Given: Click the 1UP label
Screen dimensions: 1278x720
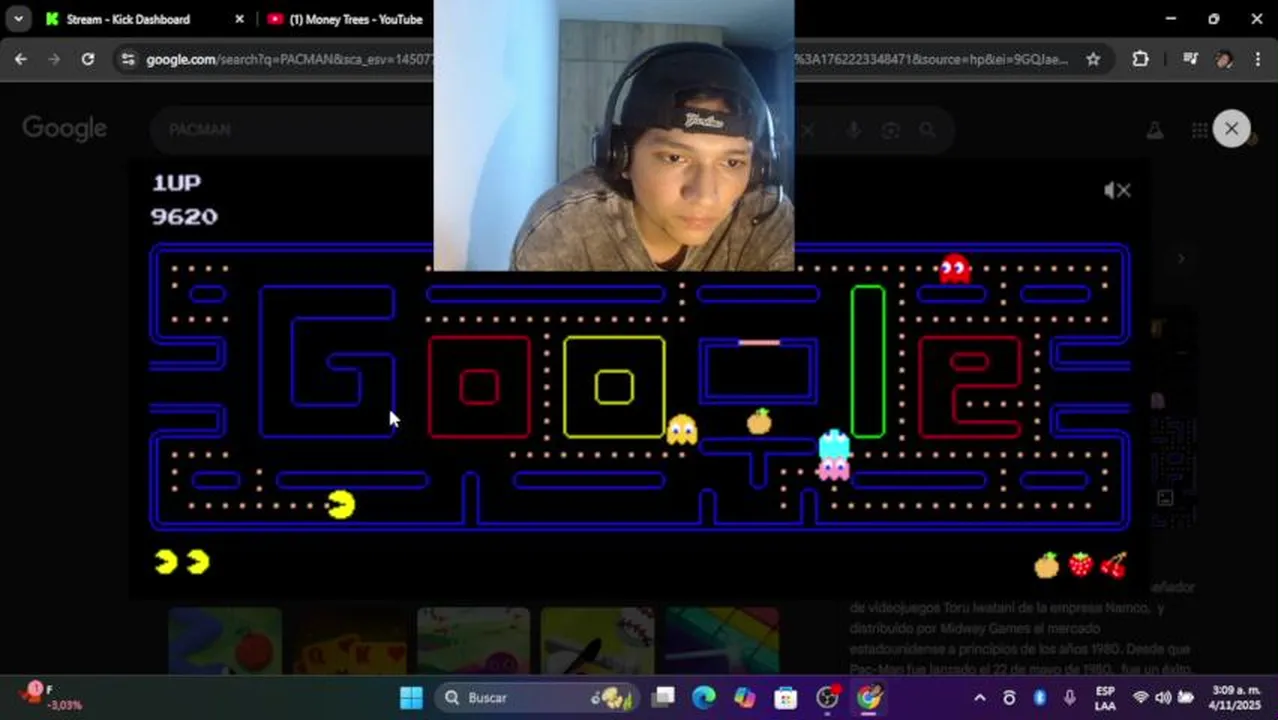Looking at the screenshot, I should 176,182.
